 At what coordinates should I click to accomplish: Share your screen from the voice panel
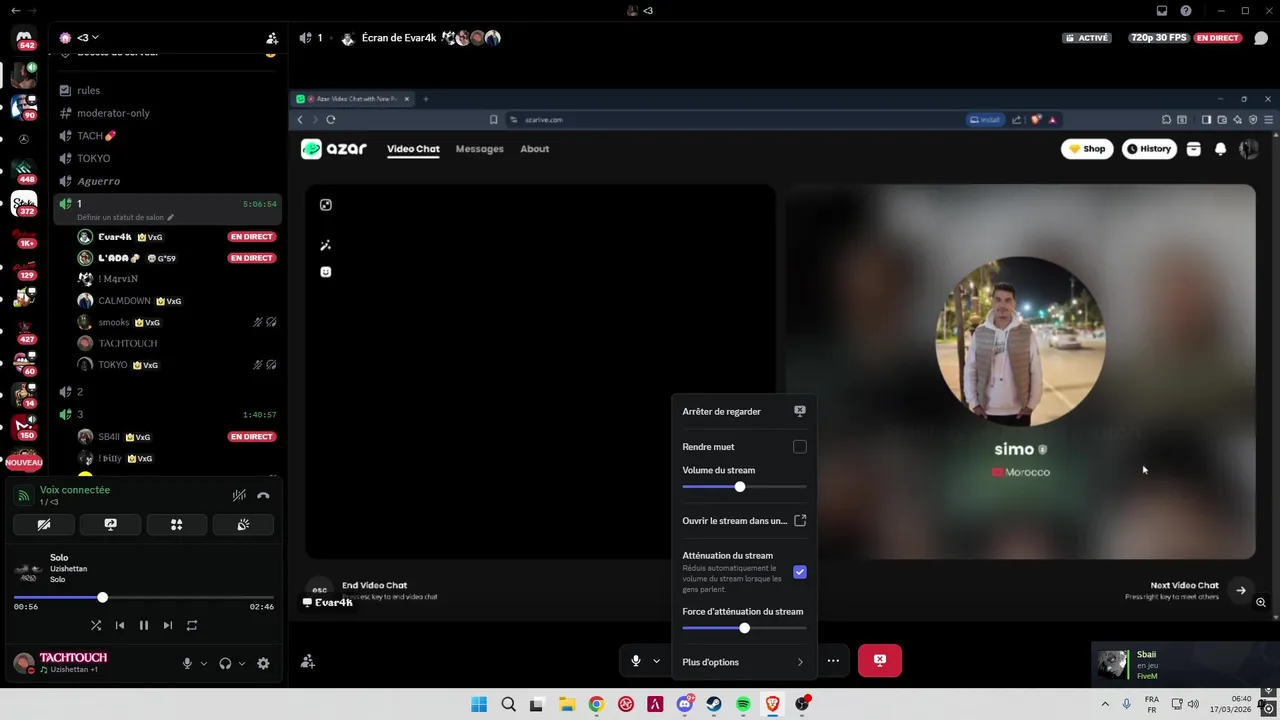[110, 524]
